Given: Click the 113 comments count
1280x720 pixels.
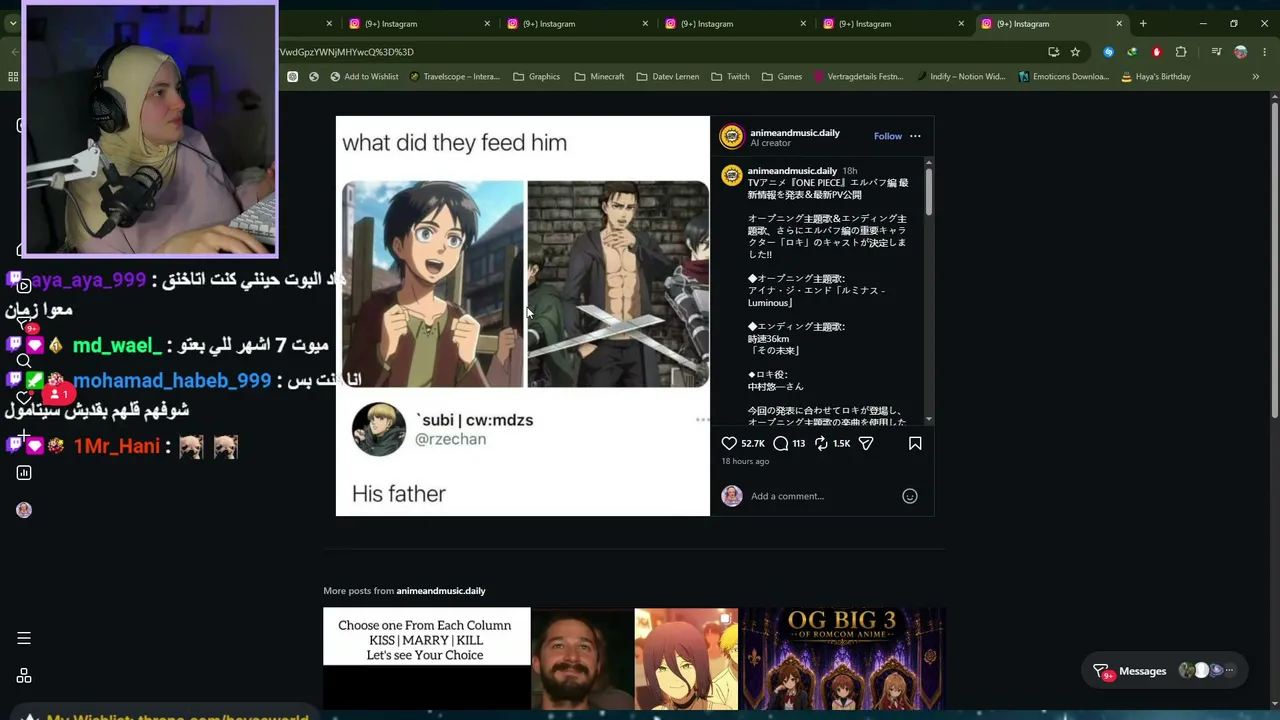Looking at the screenshot, I should (x=798, y=444).
